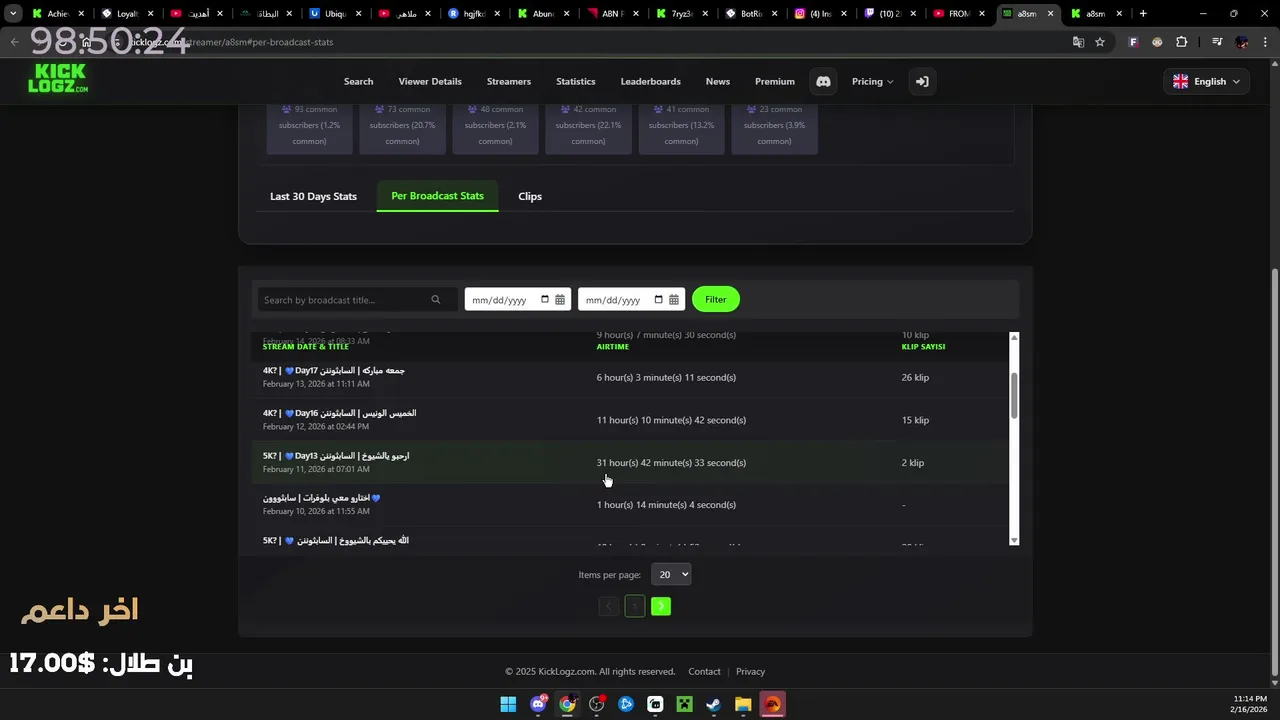Bookmark this page with the star icon

pyautogui.click(x=1100, y=42)
